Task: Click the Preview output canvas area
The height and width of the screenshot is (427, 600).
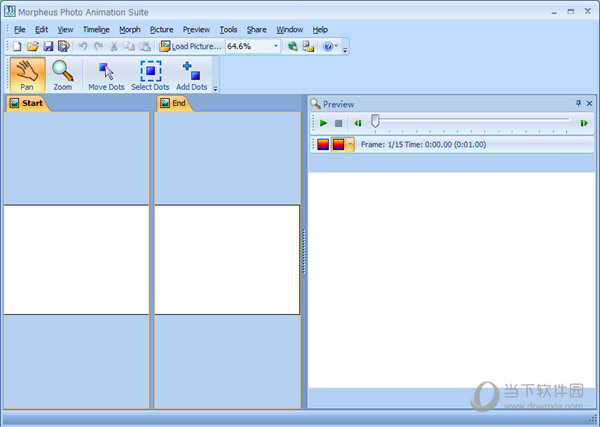Action: tap(451, 280)
